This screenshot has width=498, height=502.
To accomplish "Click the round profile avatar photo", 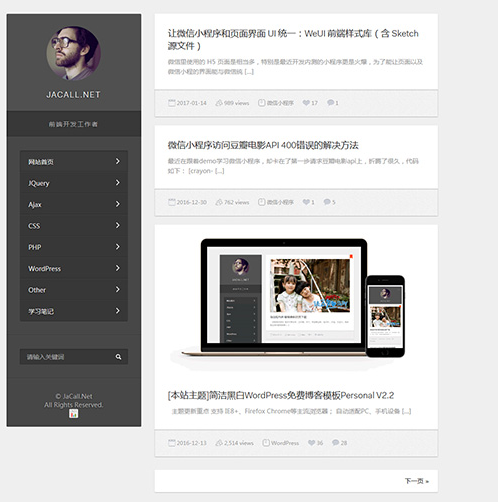I will pos(74,54).
